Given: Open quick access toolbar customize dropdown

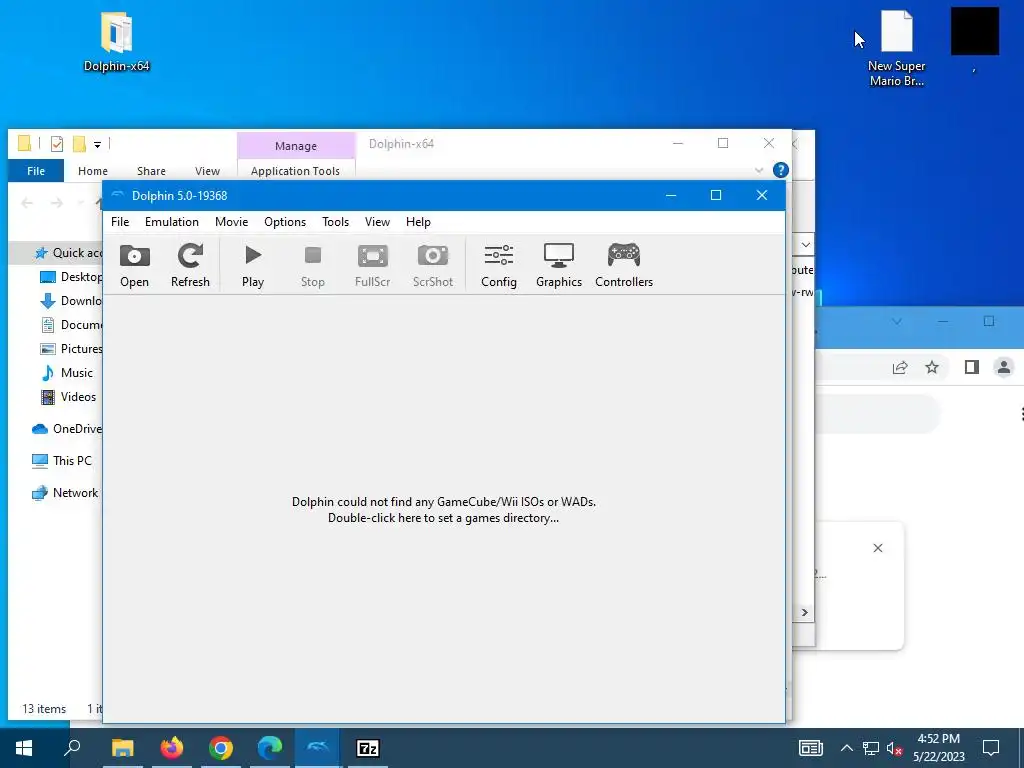Looking at the screenshot, I should (97, 145).
